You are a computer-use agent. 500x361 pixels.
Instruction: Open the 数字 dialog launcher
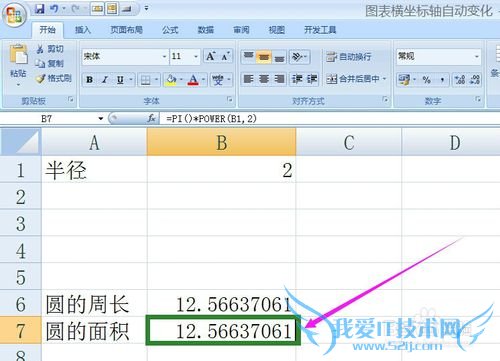(x=478, y=99)
